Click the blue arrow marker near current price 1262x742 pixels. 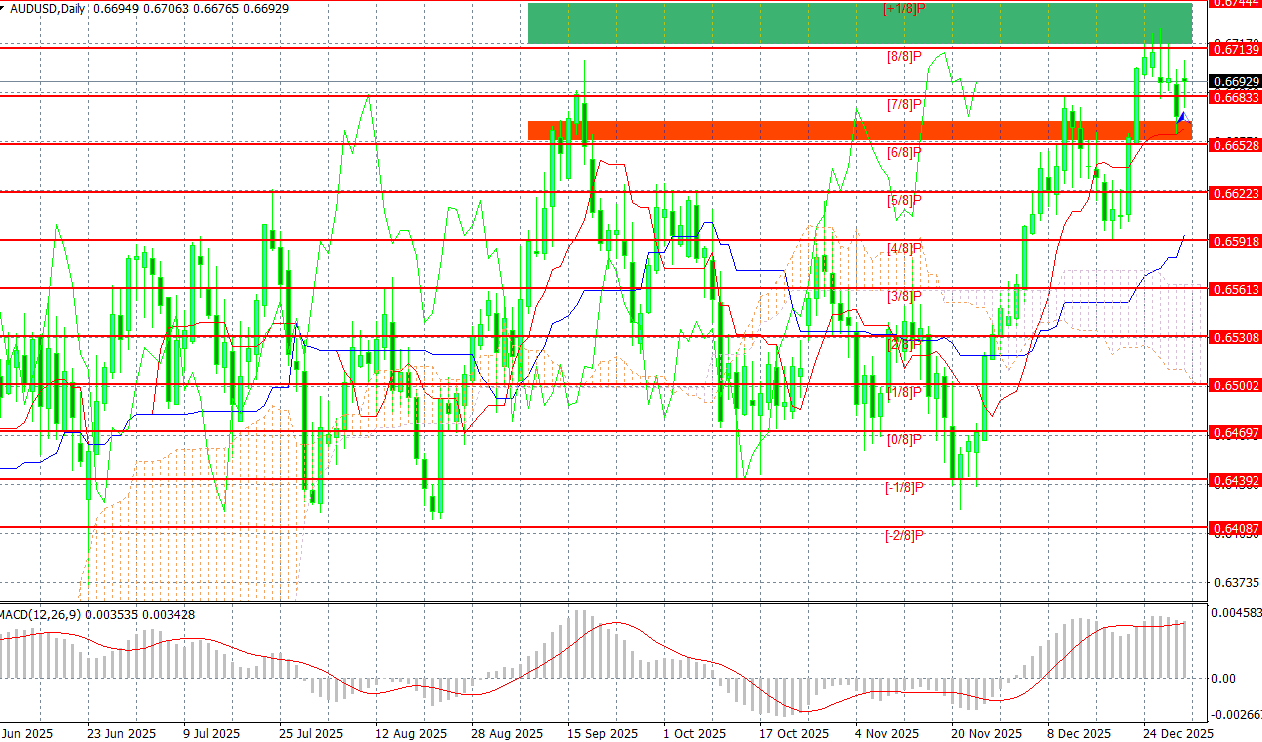tap(1183, 120)
